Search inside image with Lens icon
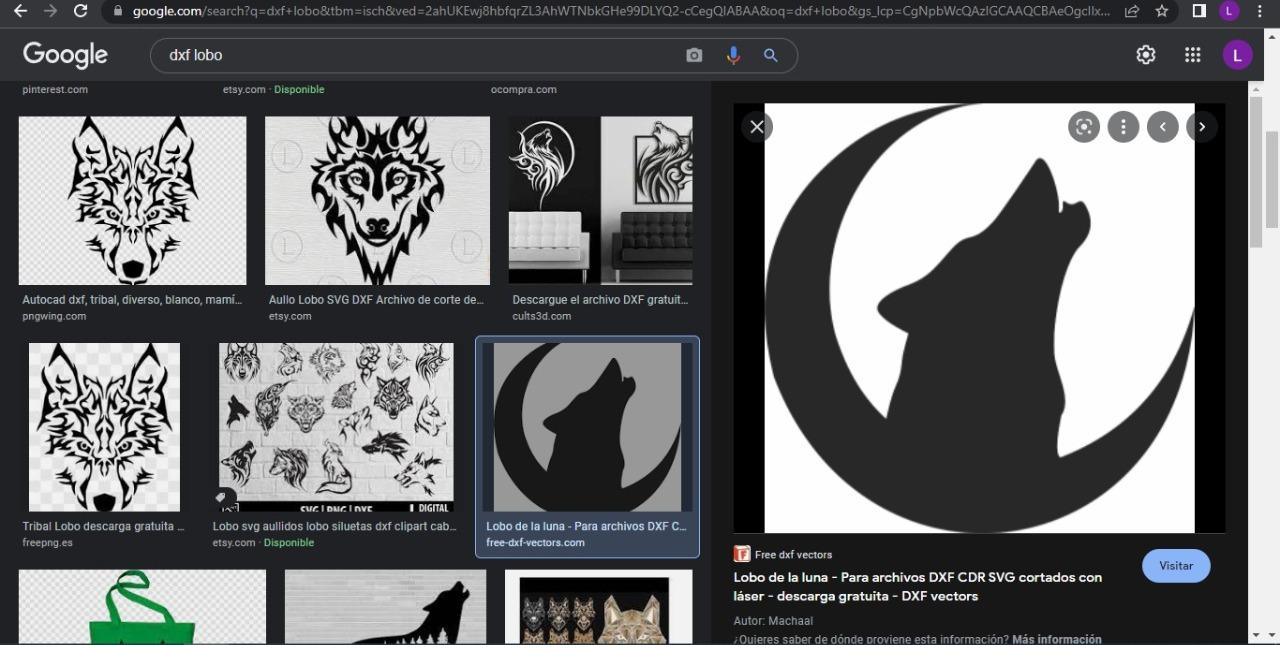Image resolution: width=1280 pixels, height=645 pixels. (1084, 127)
